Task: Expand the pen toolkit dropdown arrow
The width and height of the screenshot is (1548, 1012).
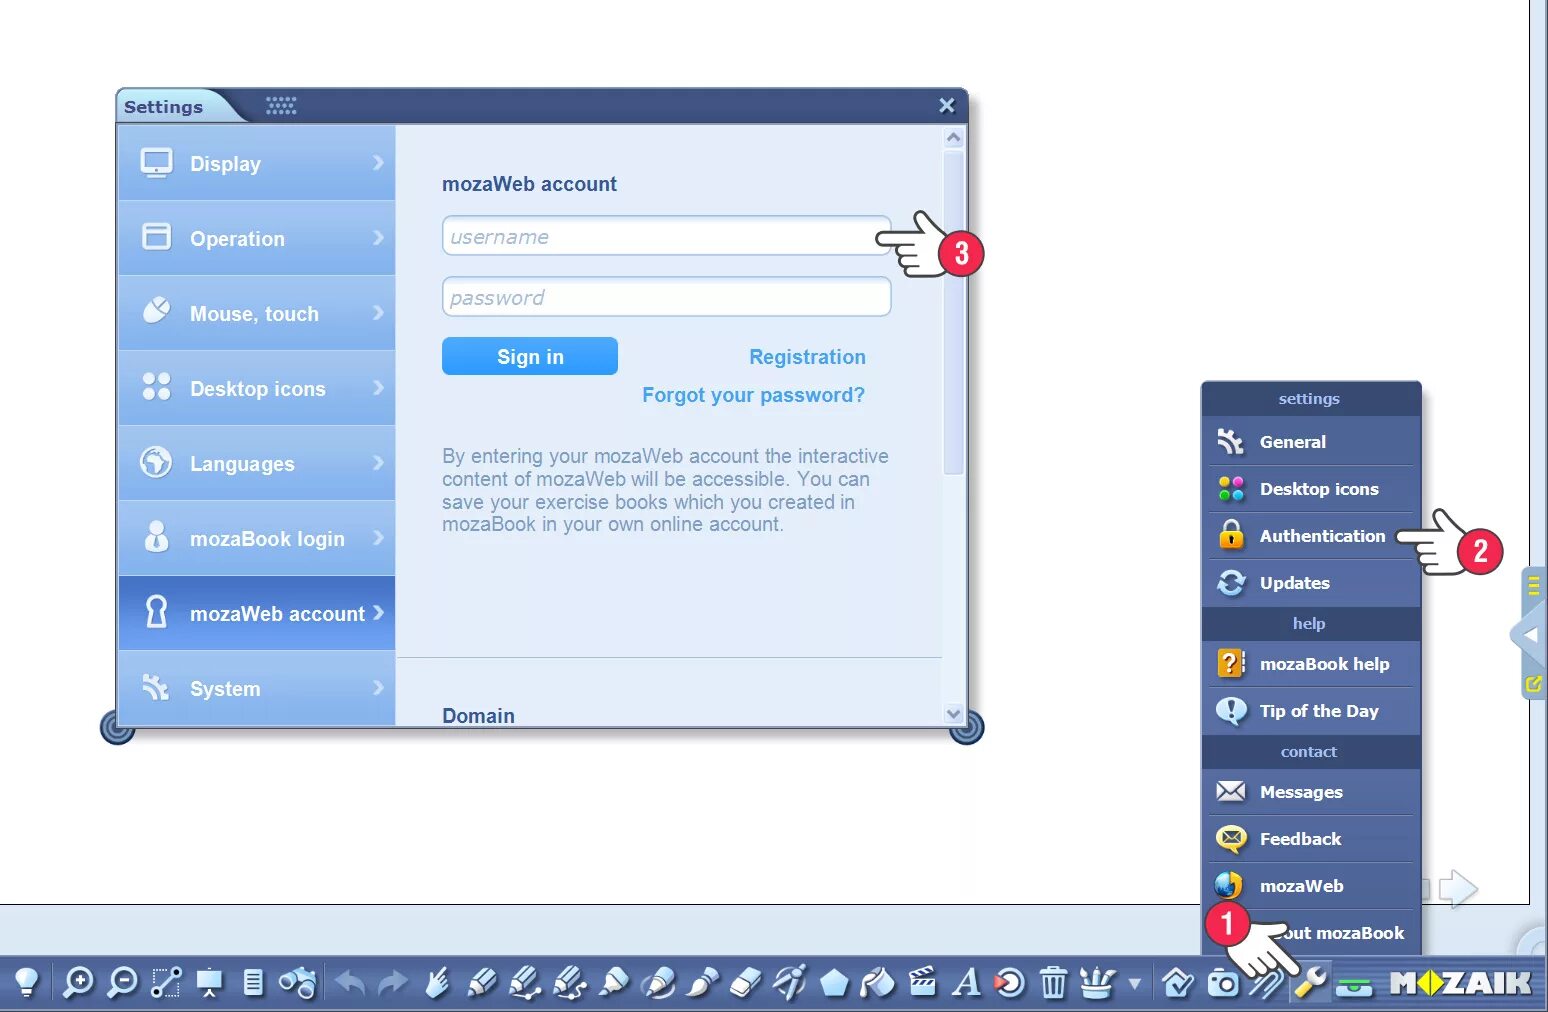Action: (x=1136, y=983)
